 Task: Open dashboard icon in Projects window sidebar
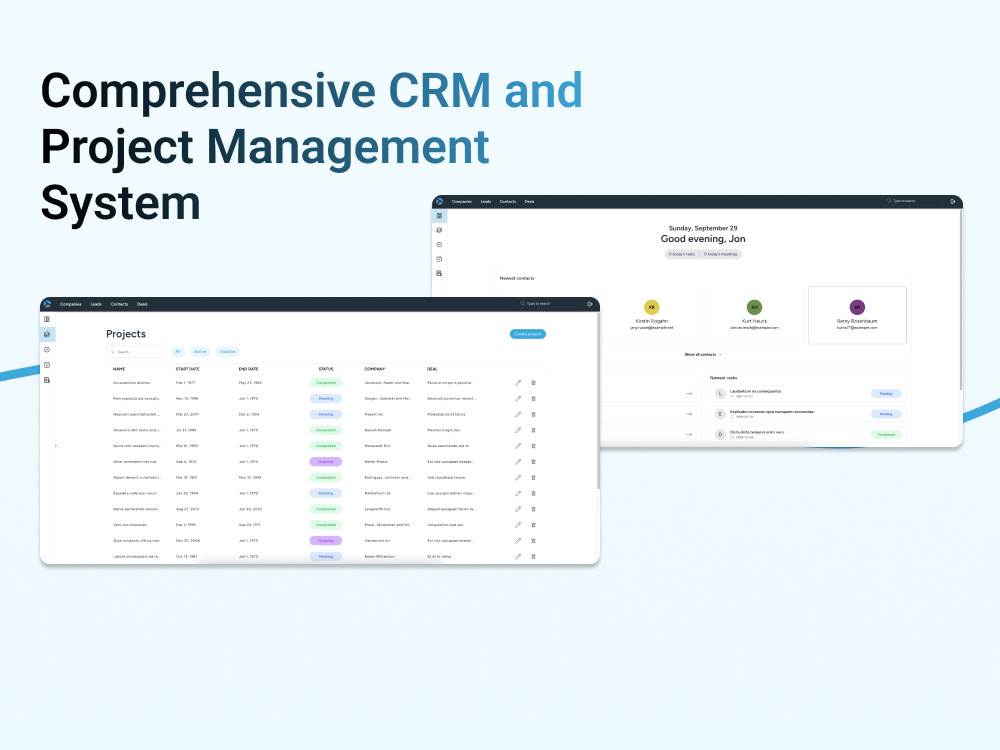(47, 319)
